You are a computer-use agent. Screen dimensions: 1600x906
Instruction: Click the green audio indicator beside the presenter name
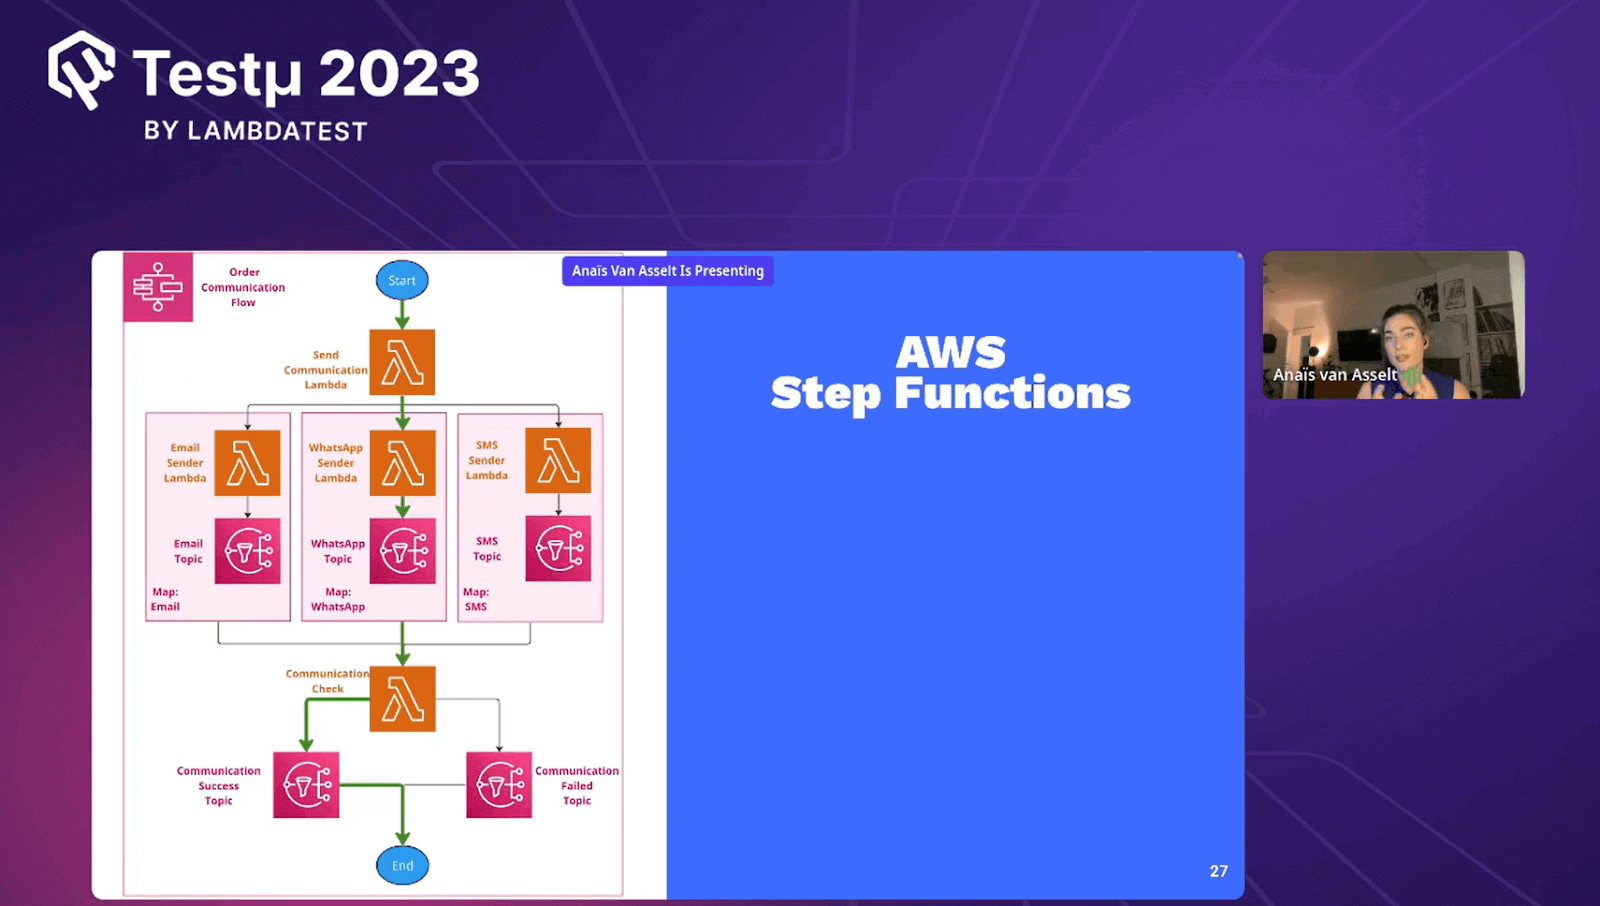pyautogui.click(x=1411, y=376)
